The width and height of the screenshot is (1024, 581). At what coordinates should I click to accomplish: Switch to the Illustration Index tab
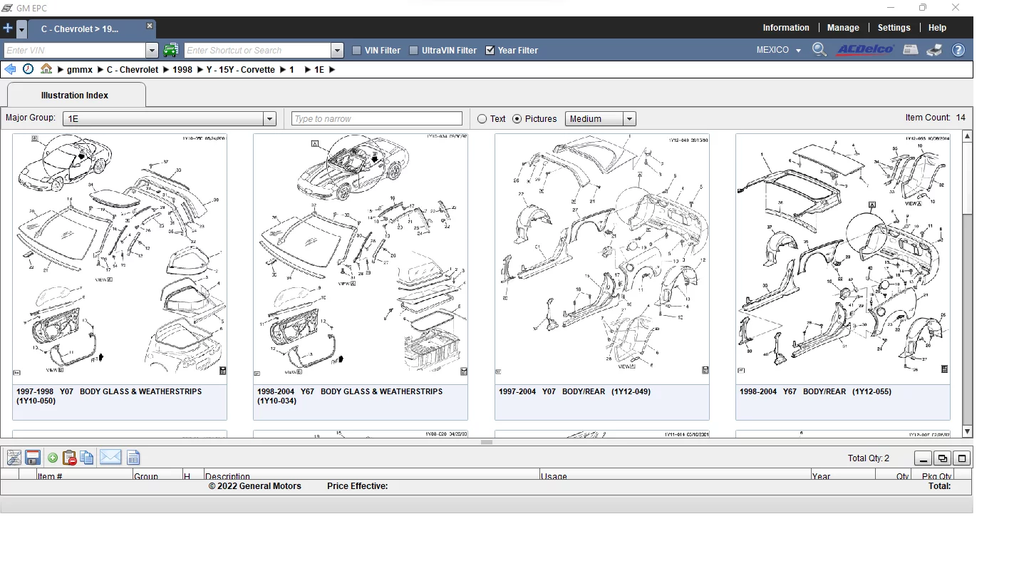pyautogui.click(x=75, y=96)
